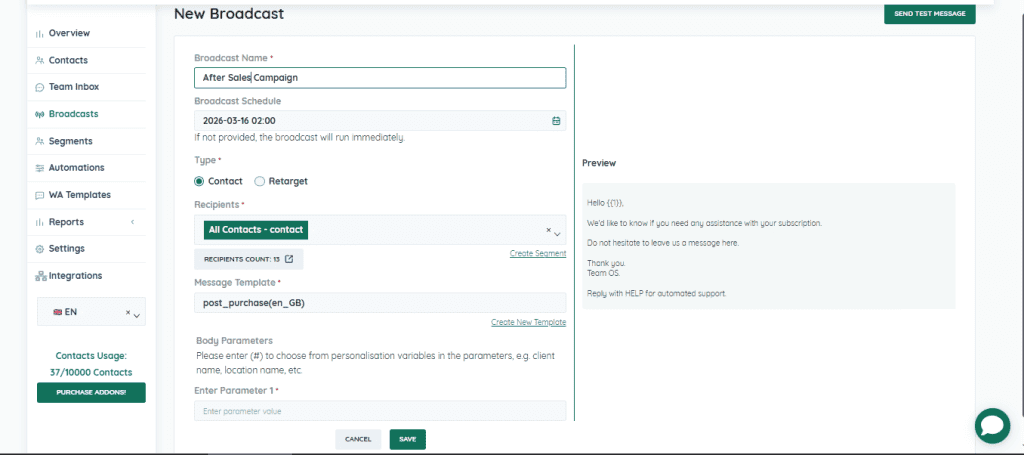
Task: Expand the EN language selector dropdown
Action: pos(136,316)
